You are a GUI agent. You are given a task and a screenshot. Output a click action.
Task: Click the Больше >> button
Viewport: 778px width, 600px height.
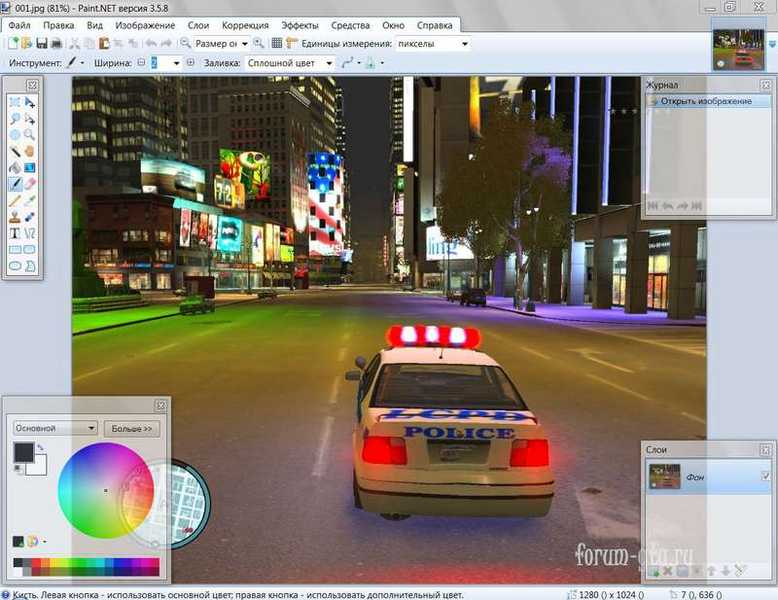tap(132, 428)
